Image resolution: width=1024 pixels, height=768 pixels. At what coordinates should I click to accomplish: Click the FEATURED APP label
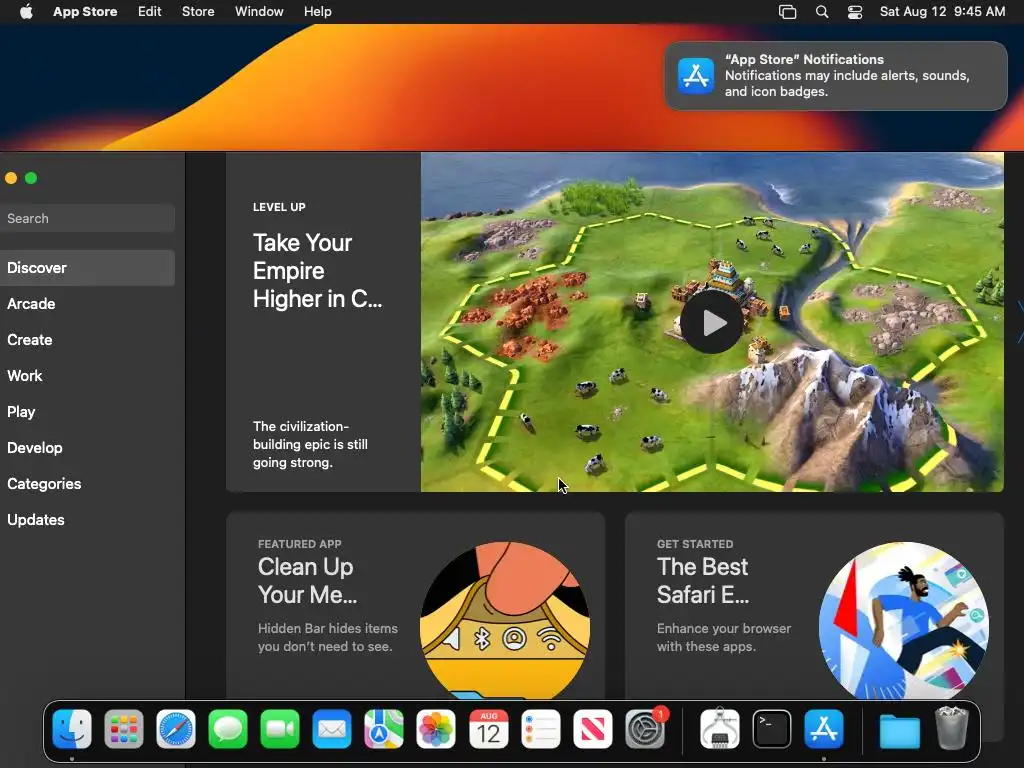tap(299, 544)
